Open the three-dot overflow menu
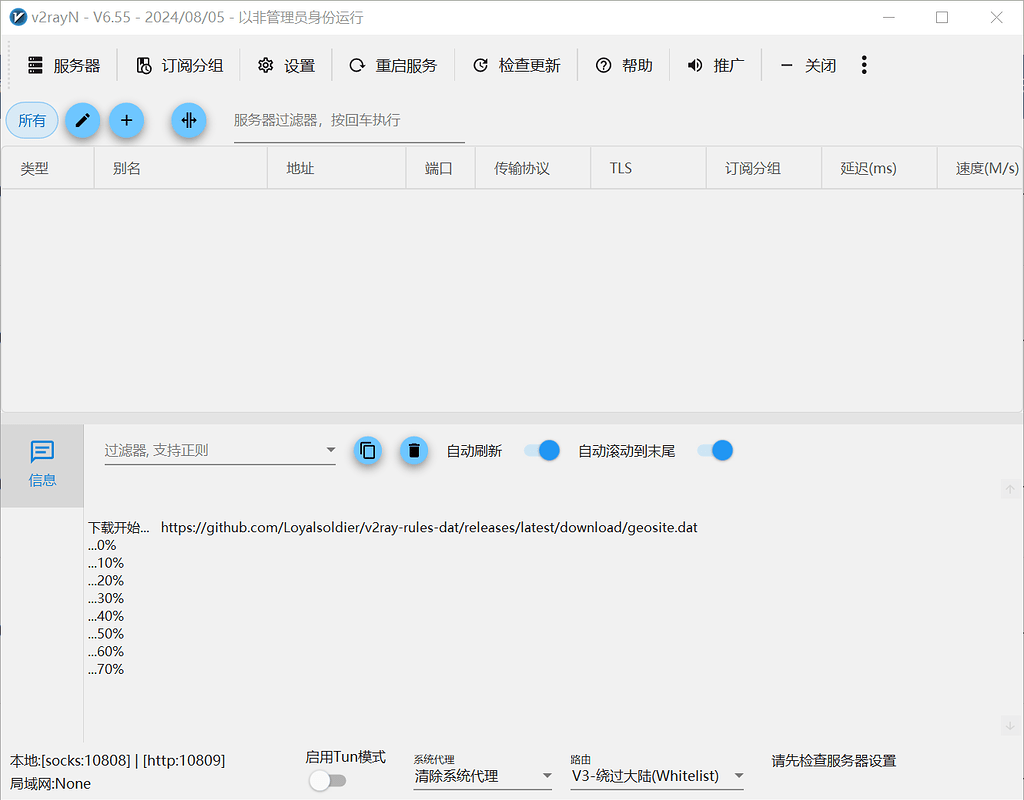The height and width of the screenshot is (800, 1024). pos(863,65)
